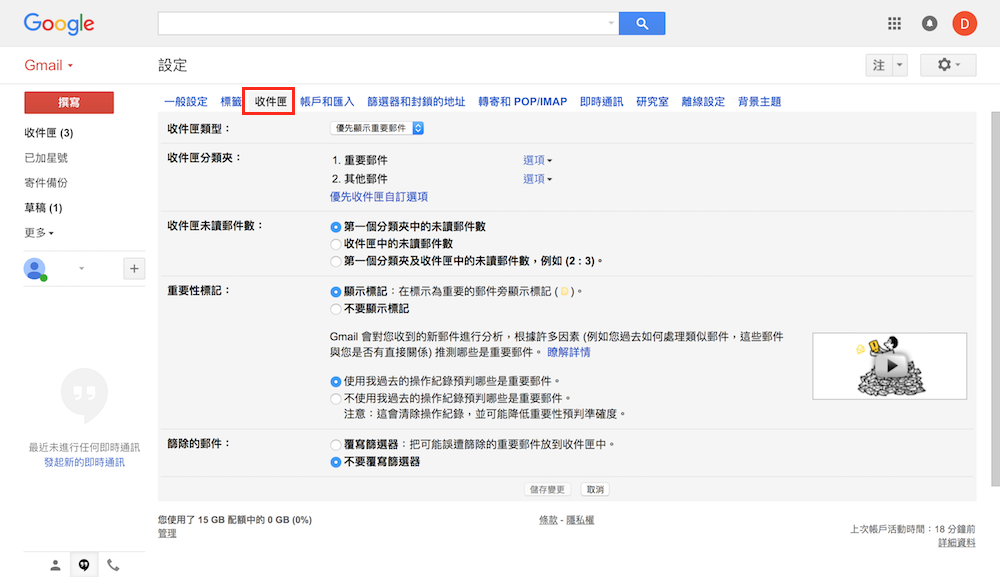Play the importance markers video thumbnail
The image size is (1000, 577).
click(x=889, y=366)
